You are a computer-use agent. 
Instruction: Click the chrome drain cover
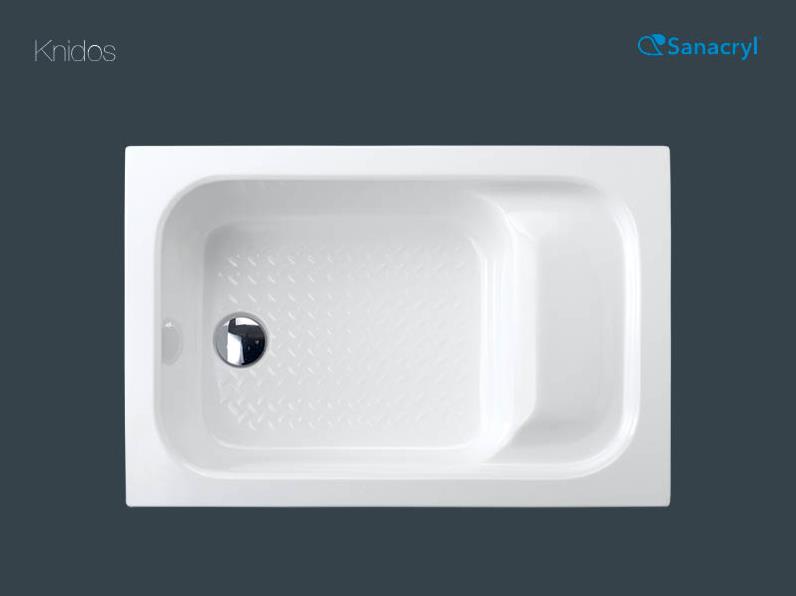(240, 340)
